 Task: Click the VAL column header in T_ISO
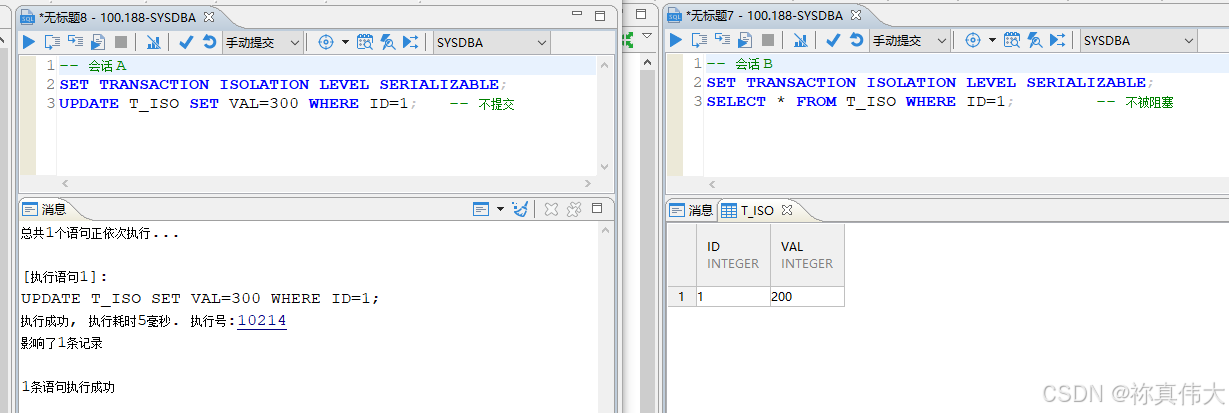(x=807, y=255)
